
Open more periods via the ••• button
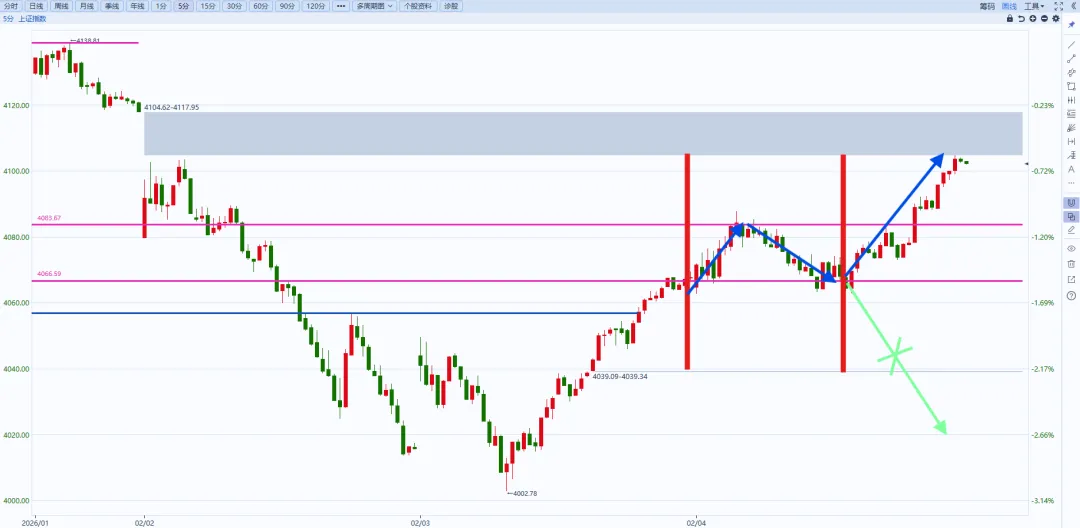(340, 6)
